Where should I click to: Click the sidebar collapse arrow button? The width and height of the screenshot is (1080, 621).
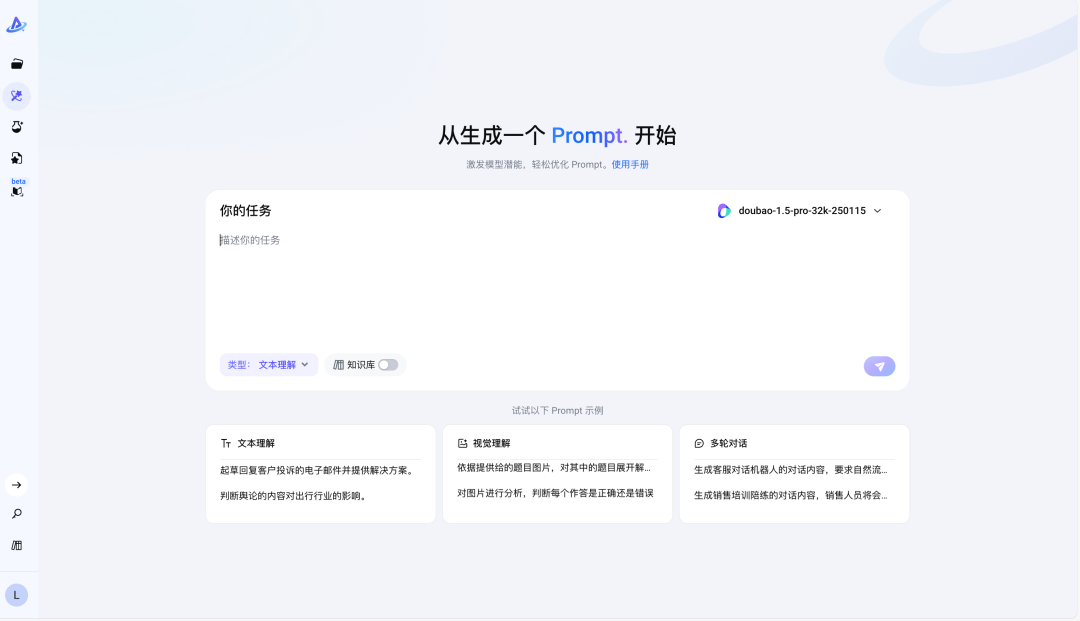point(16,484)
